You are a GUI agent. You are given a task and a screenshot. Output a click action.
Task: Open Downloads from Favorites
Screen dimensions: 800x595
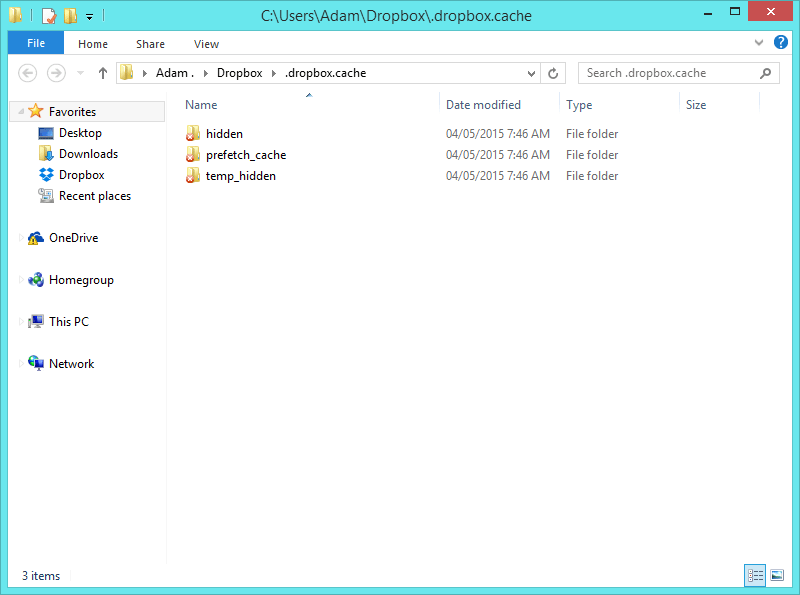tap(88, 154)
